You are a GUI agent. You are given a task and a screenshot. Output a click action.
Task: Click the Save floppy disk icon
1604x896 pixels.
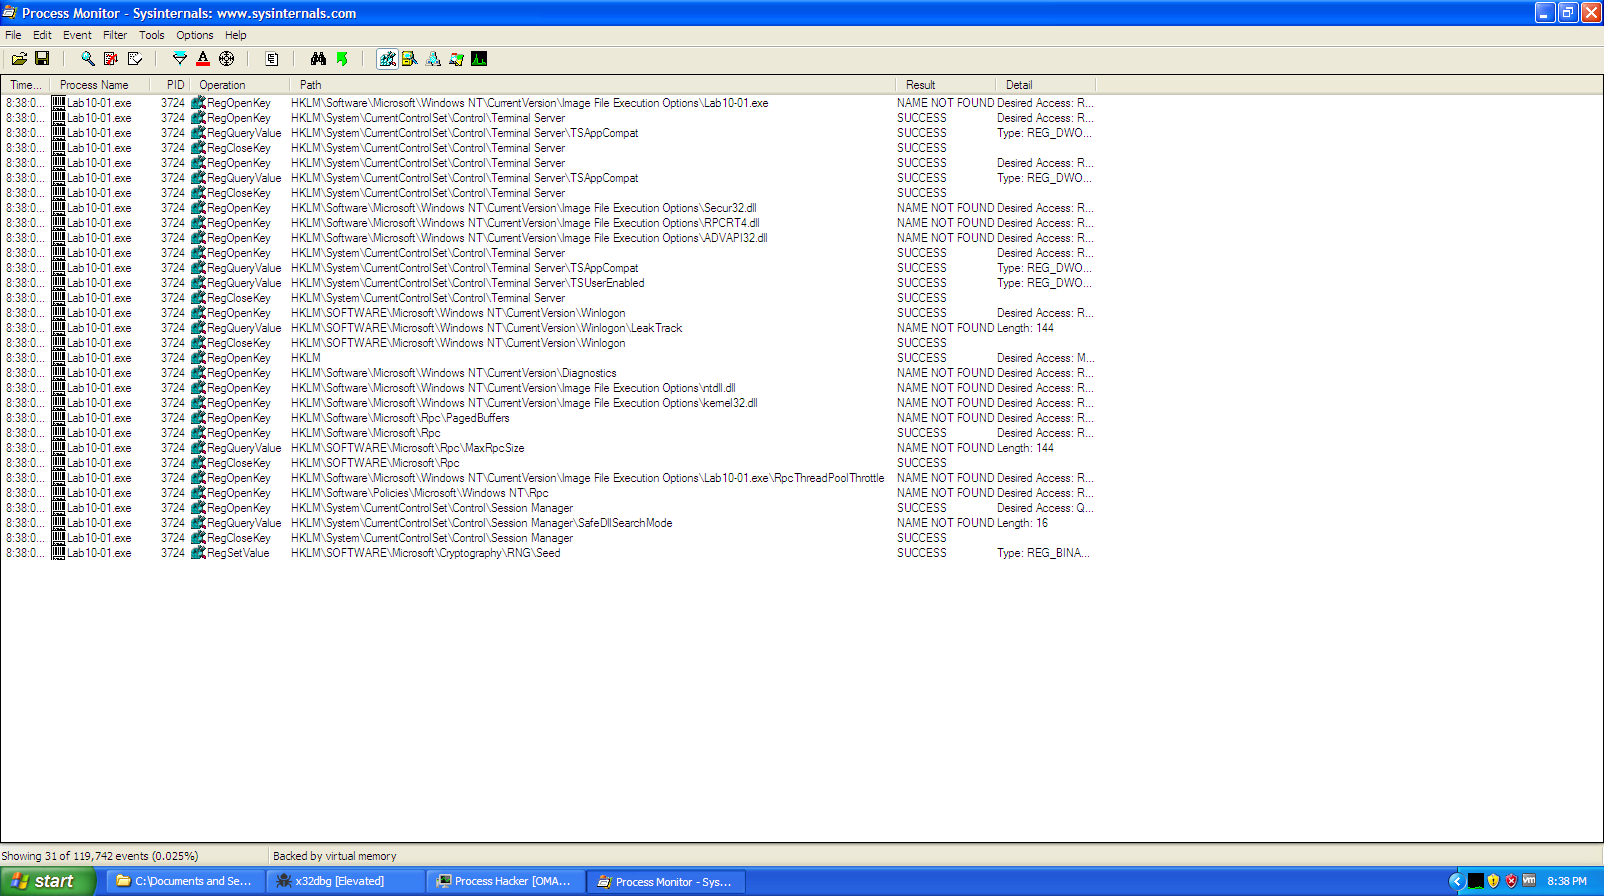coord(42,59)
